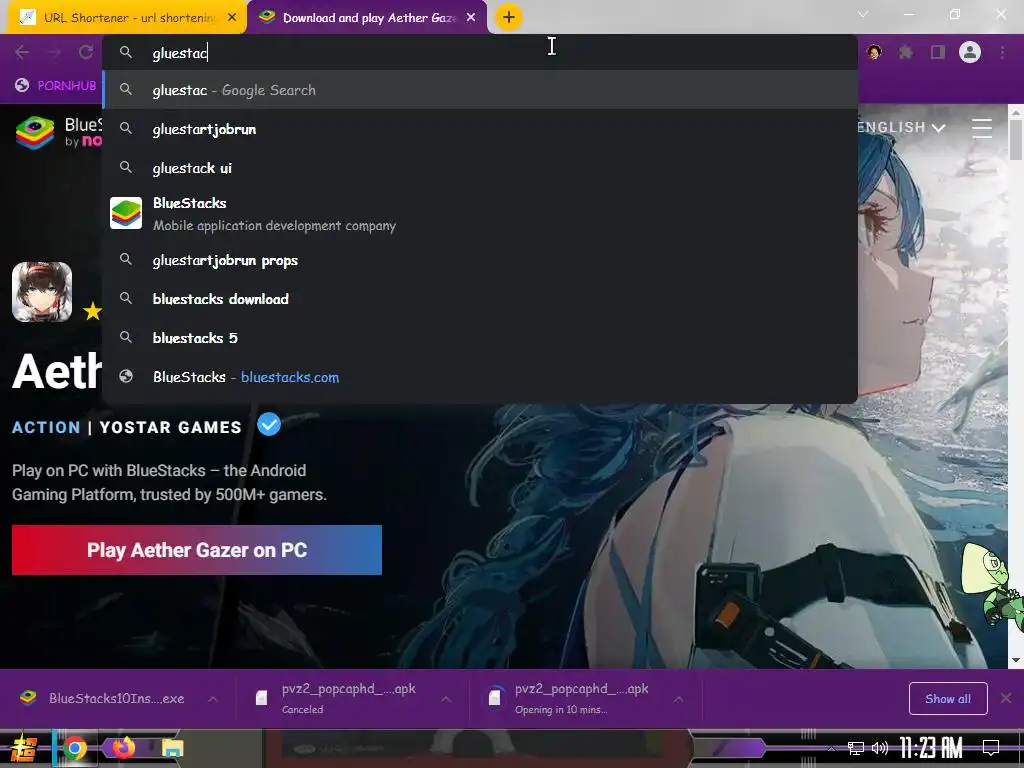Open File Explorer from the taskbar
Viewport: 1024px width, 768px height.
172,748
